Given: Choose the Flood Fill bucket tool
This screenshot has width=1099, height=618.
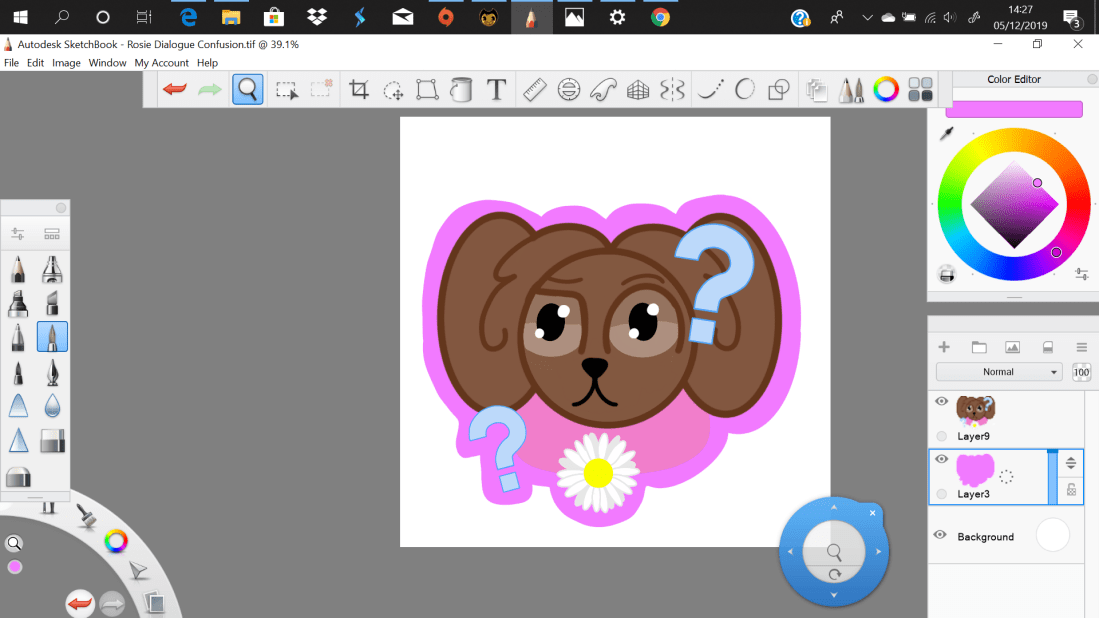Looking at the screenshot, I should click(x=461, y=90).
